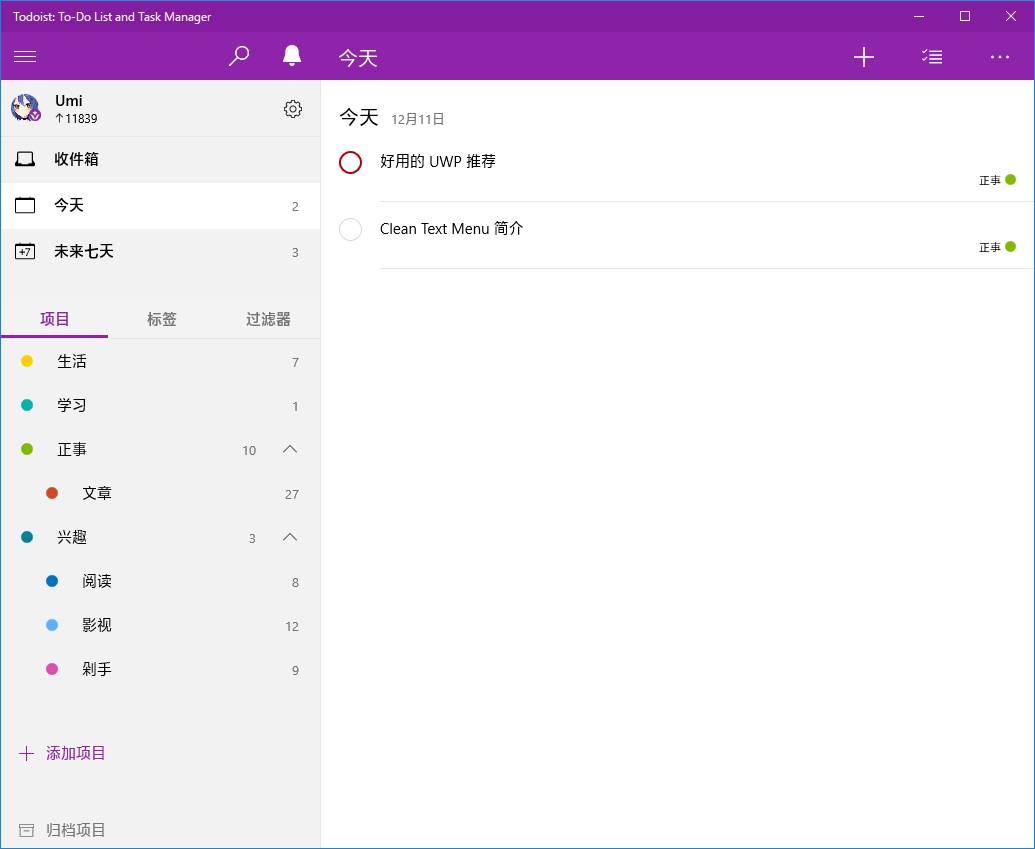Open the checklist multi-select icon
Viewport: 1035px width, 849px height.
pos(932,57)
